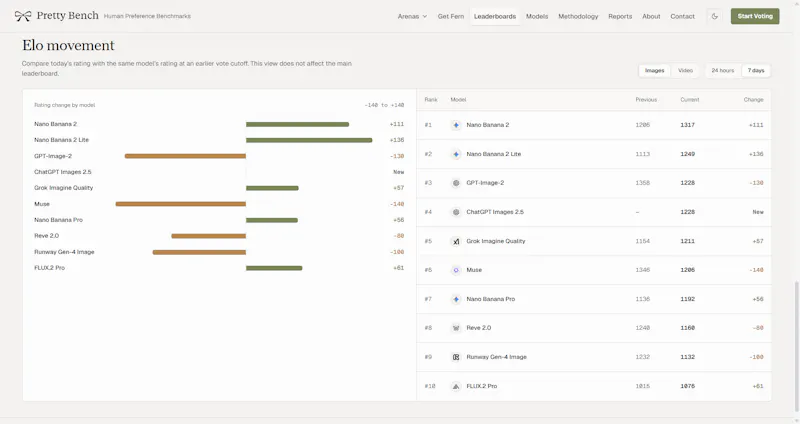This screenshot has height=424, width=800.
Task: Switch to 24 hours time range
Action: pos(723,70)
